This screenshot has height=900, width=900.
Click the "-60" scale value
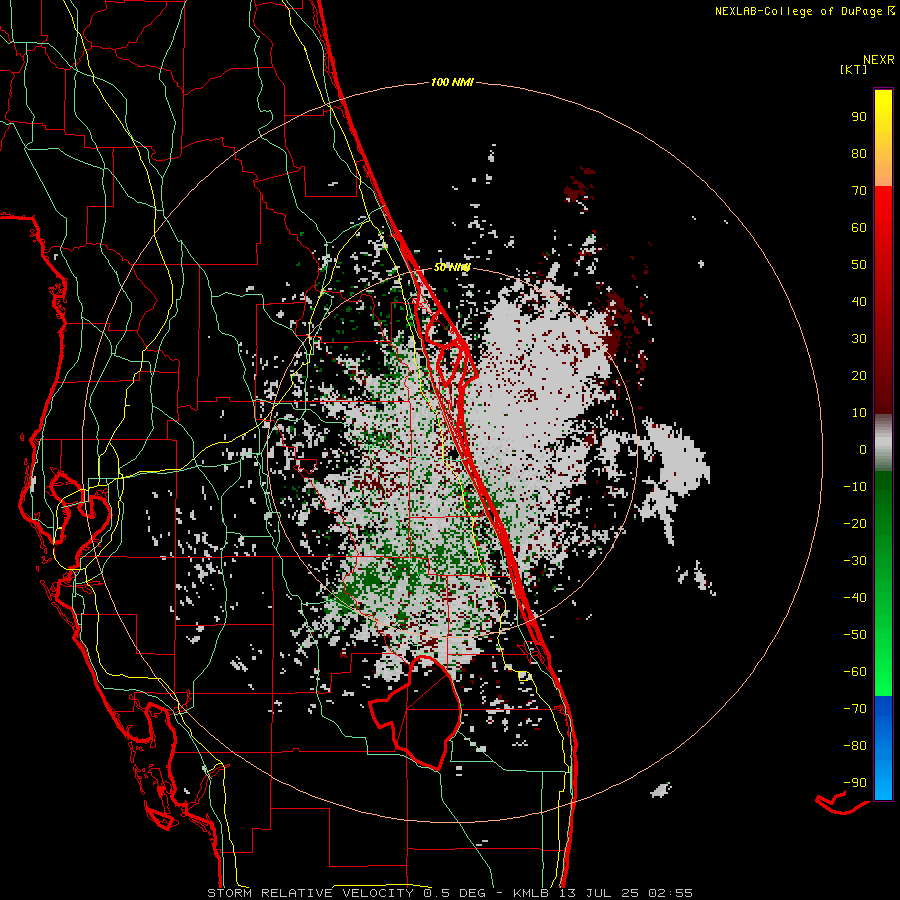pyautogui.click(x=855, y=672)
